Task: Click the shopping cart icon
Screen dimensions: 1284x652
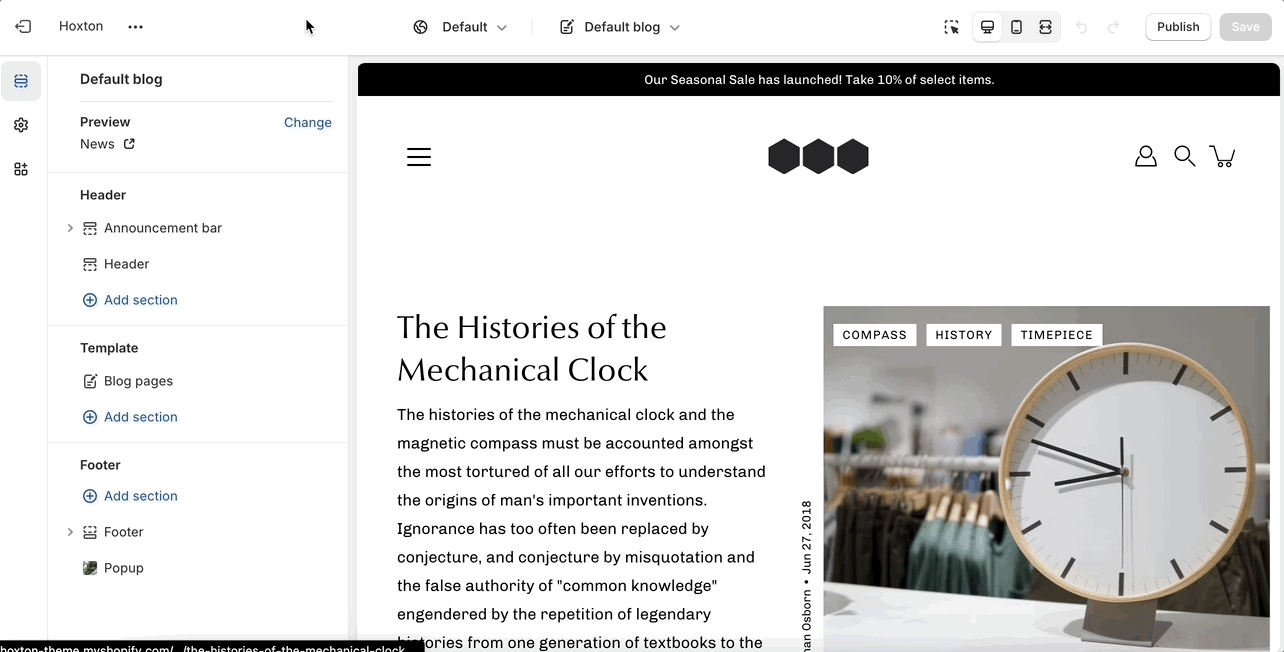Action: click(x=1222, y=156)
